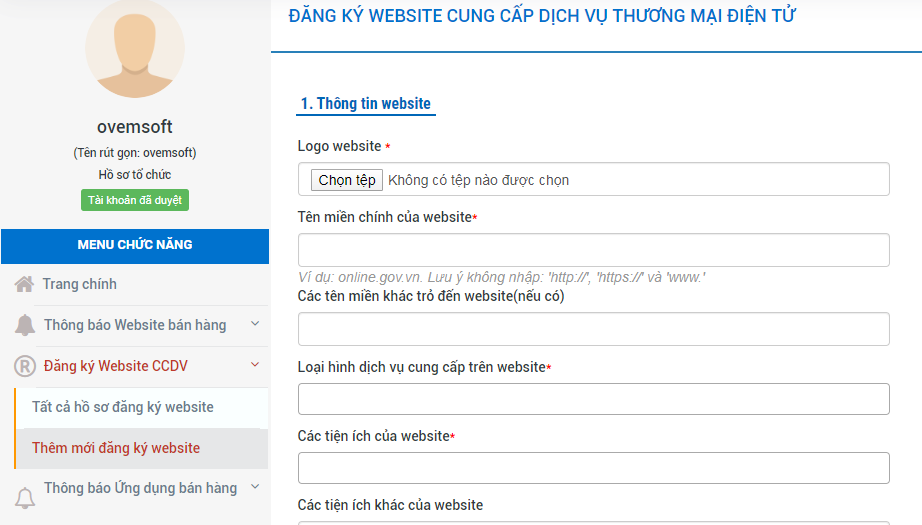Click the Hồ sơ tổ chức text
922x525 pixels.
(135, 175)
